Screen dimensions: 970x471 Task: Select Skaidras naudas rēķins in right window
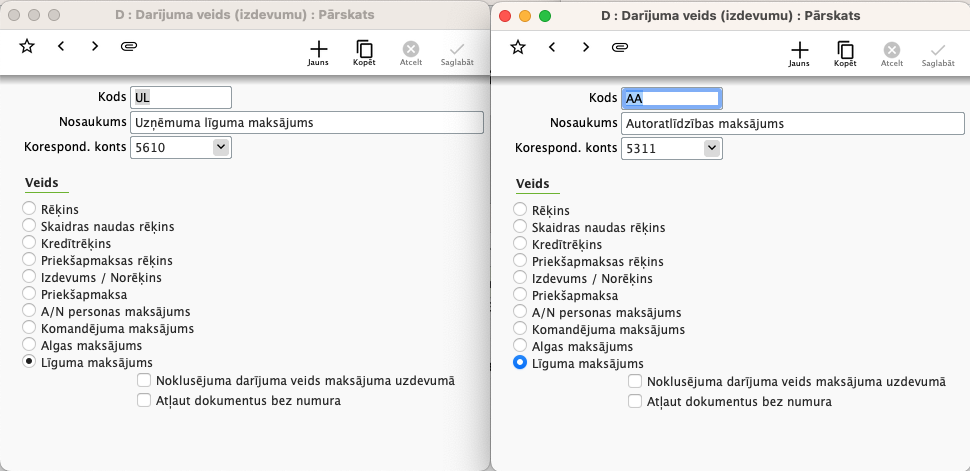pos(520,226)
